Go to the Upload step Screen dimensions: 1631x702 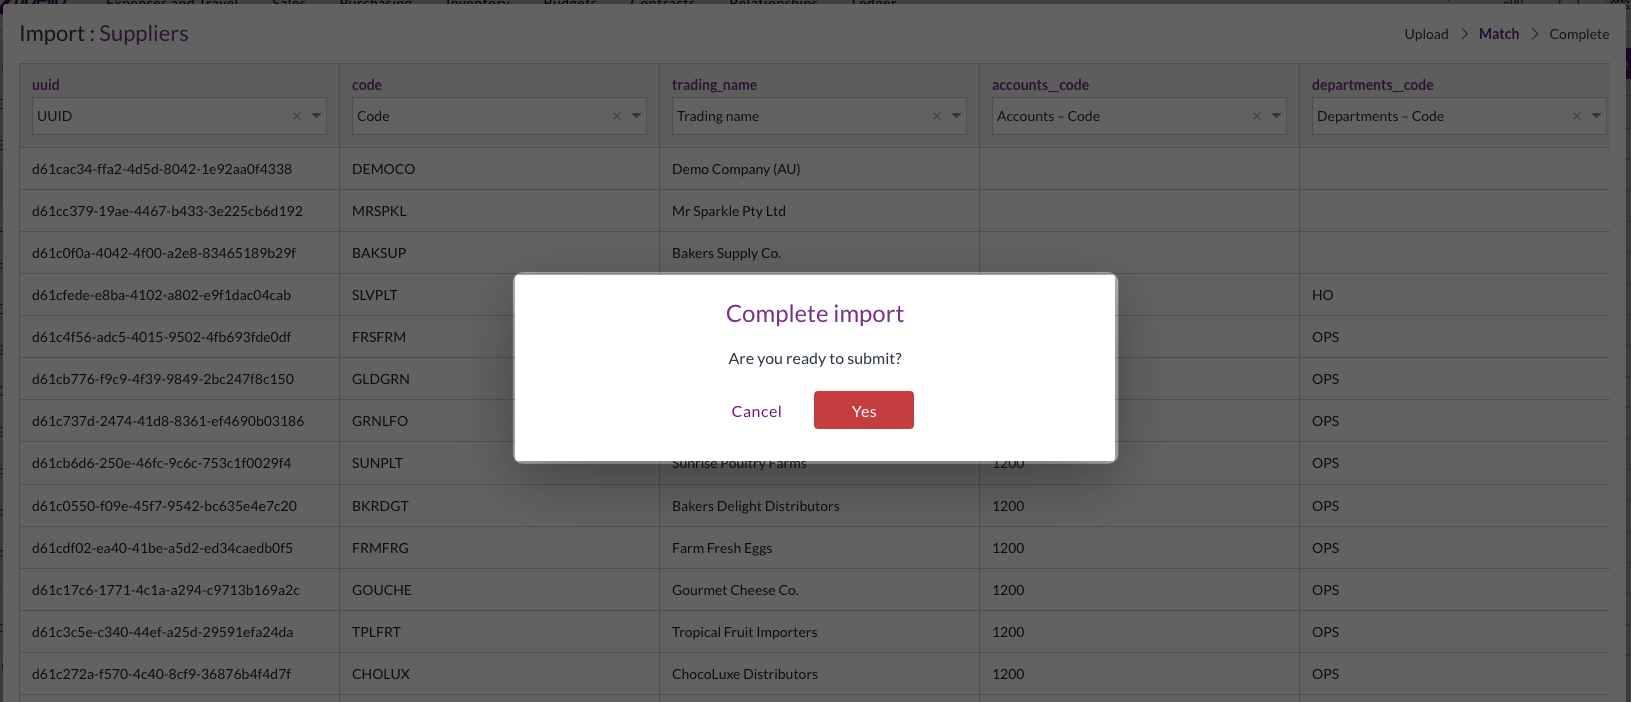(x=1426, y=34)
